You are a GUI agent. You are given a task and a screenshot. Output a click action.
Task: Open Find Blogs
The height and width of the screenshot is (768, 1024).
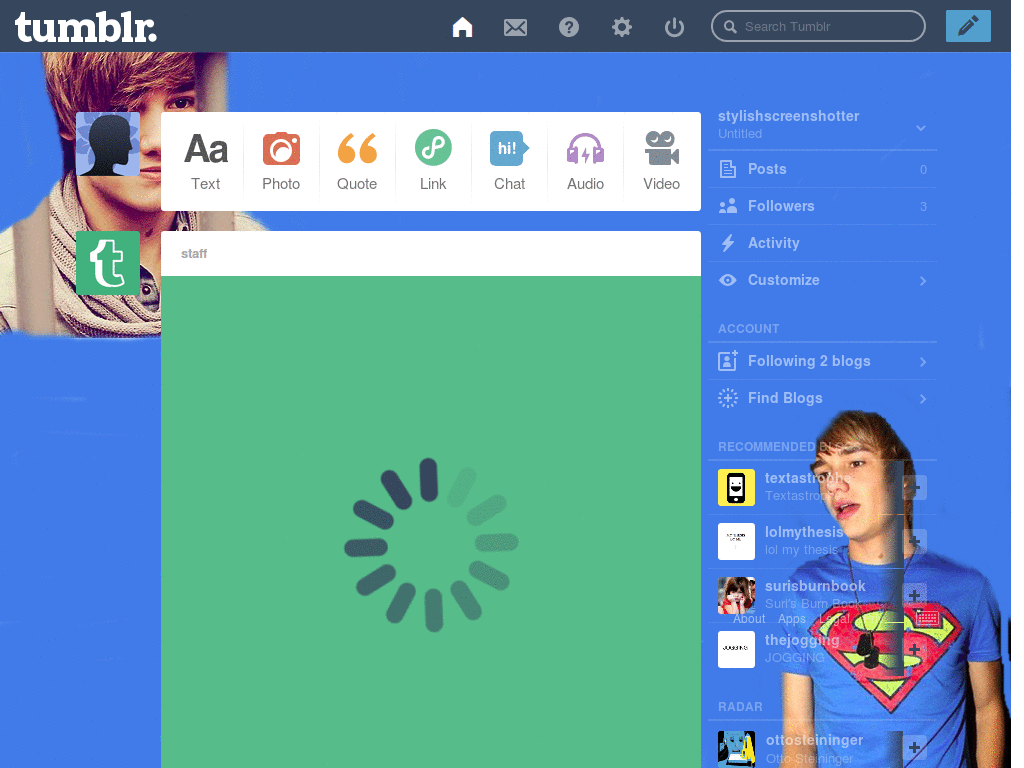pos(822,398)
